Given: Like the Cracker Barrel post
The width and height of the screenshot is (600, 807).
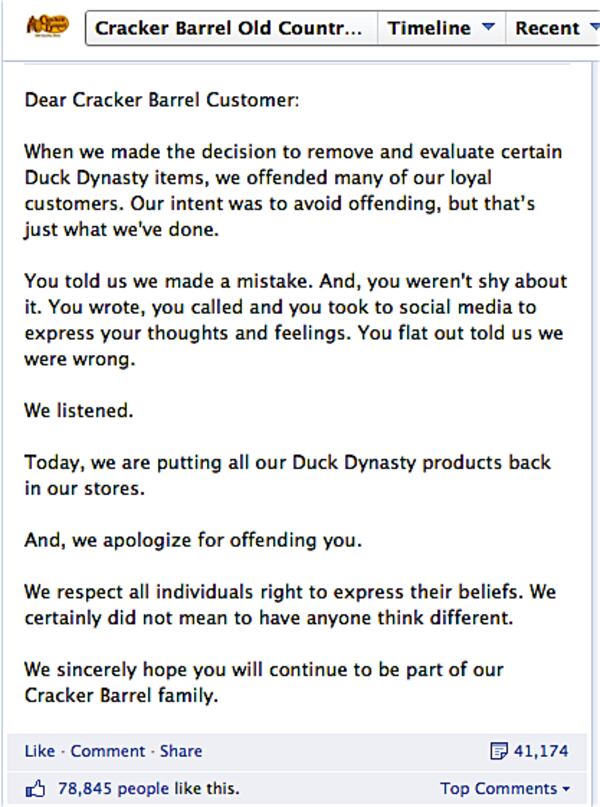Looking at the screenshot, I should coord(39,750).
